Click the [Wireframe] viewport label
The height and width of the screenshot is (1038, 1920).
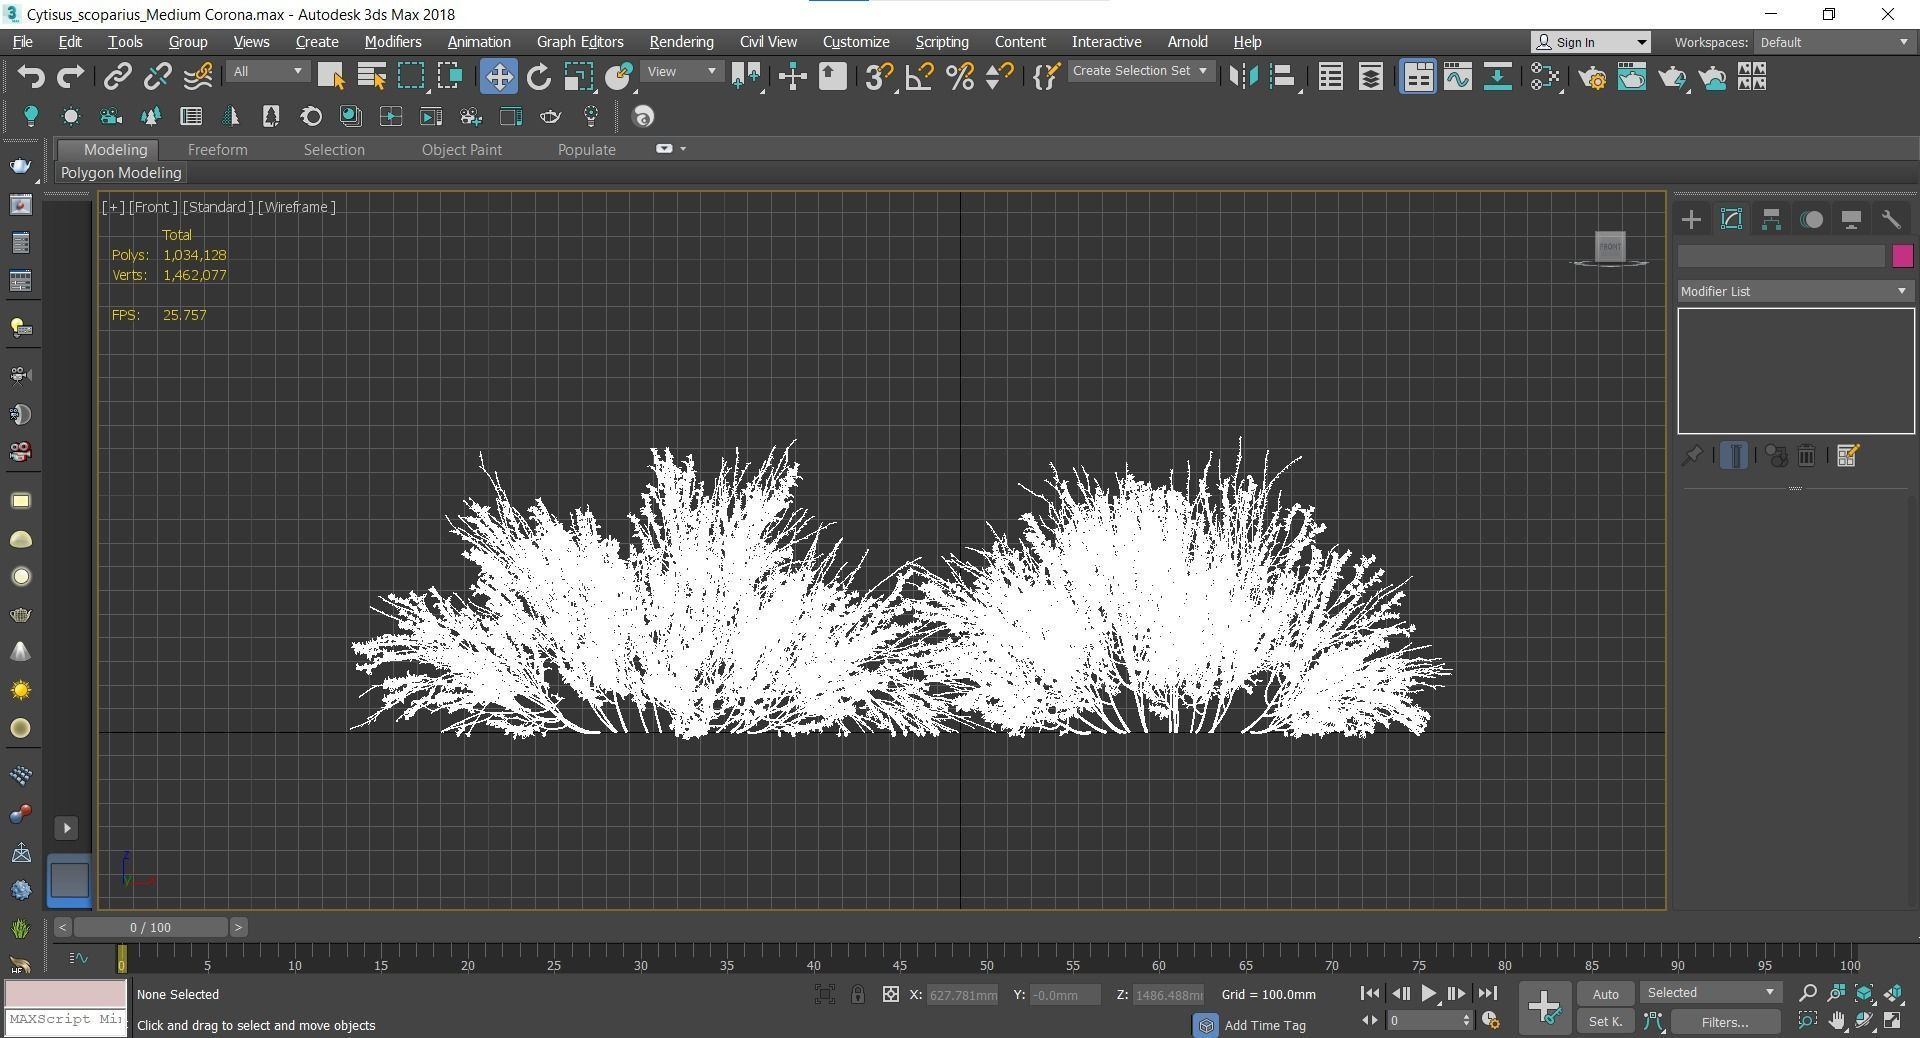[x=297, y=207]
